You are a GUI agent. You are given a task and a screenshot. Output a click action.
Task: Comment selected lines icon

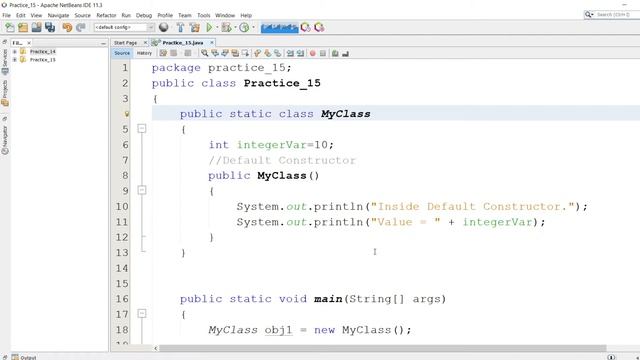(x=335, y=53)
